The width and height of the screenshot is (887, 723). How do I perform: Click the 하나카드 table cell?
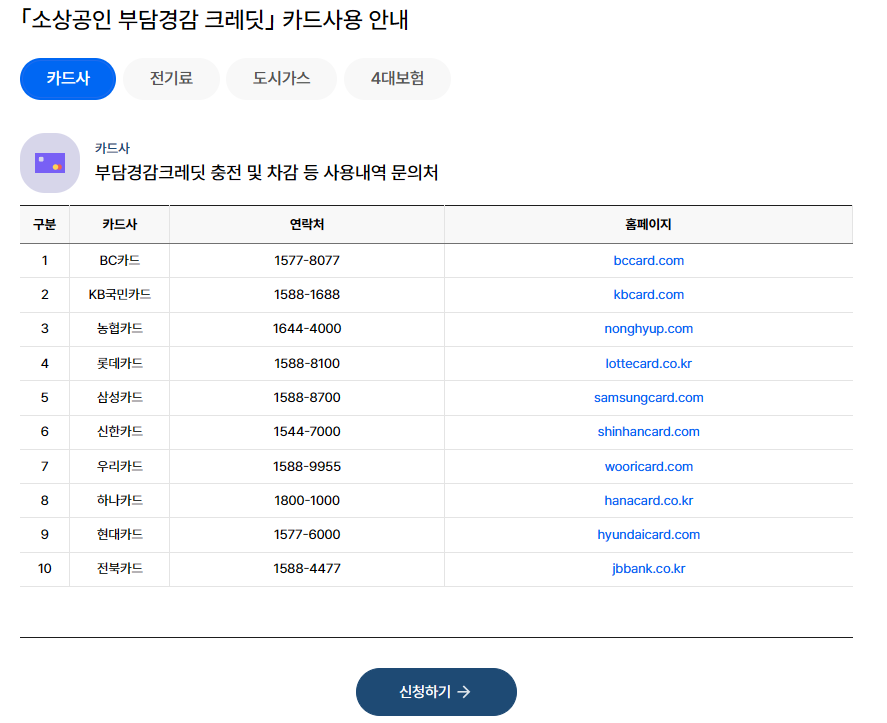click(x=119, y=501)
